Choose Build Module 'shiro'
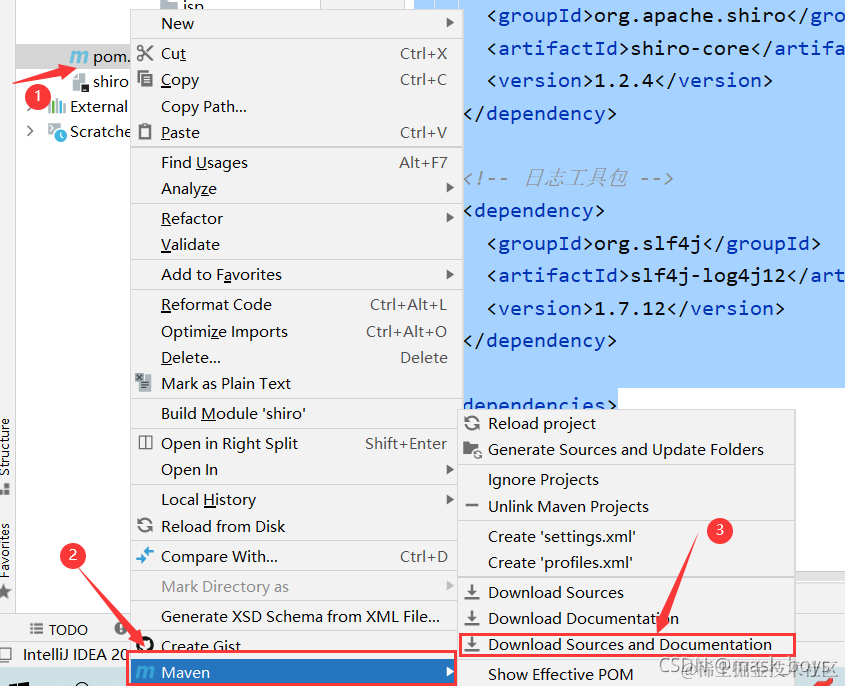 tap(296, 413)
